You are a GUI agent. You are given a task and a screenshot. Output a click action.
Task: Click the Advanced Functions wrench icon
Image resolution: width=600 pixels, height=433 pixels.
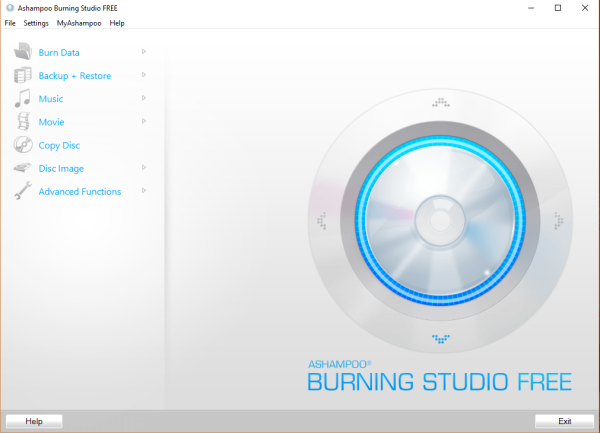[x=23, y=190]
